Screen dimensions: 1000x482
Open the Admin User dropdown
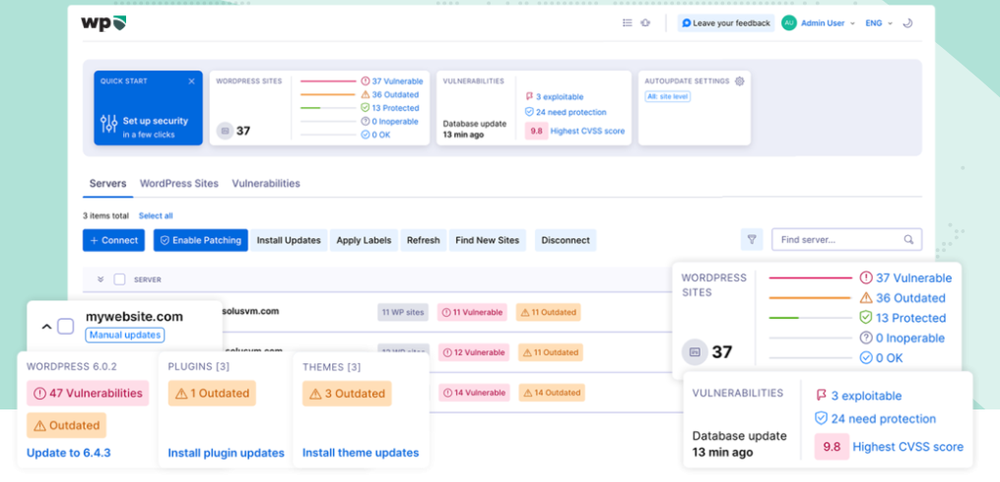click(828, 23)
